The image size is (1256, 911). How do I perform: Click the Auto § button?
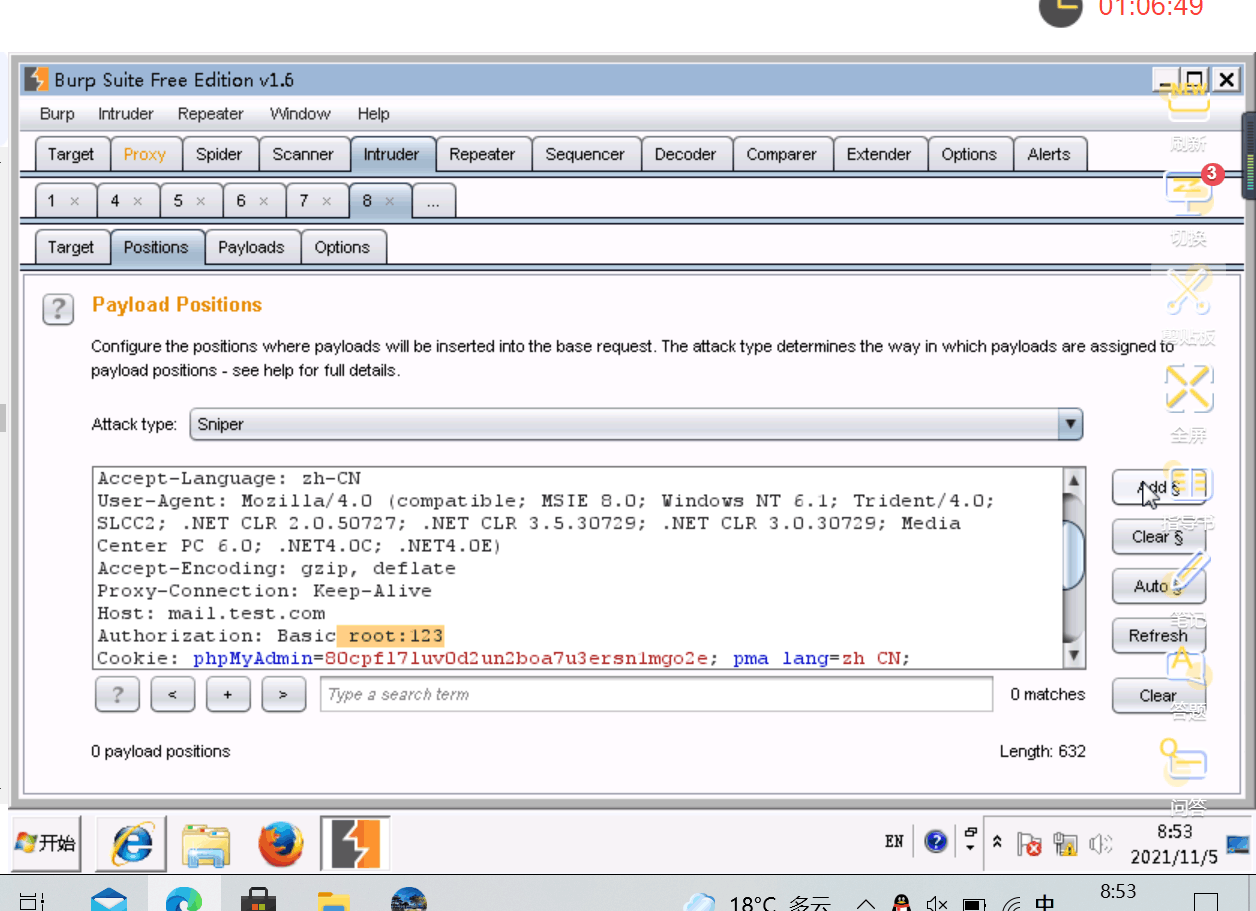(x=1159, y=586)
